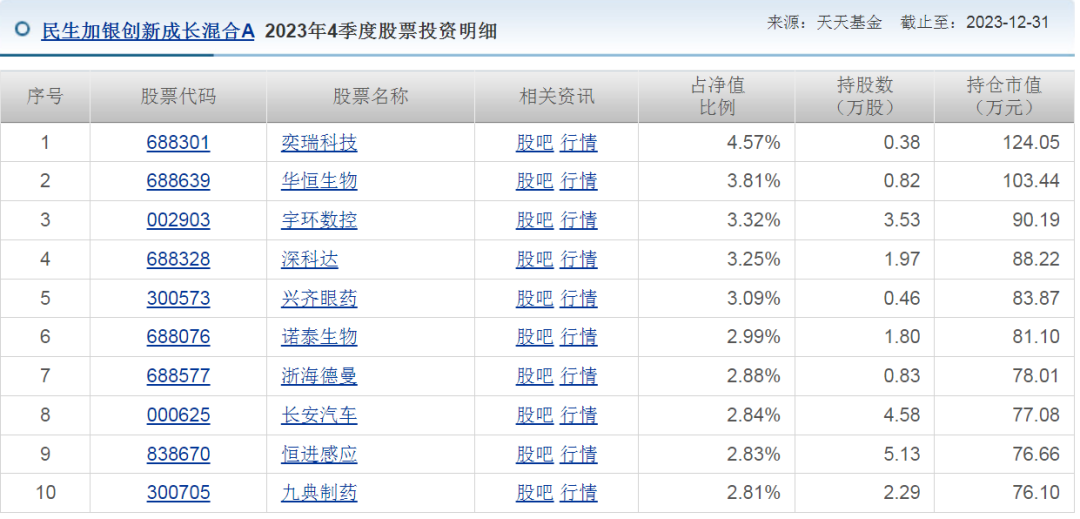Open the 奕瑞科技 stock name link

click(x=319, y=142)
